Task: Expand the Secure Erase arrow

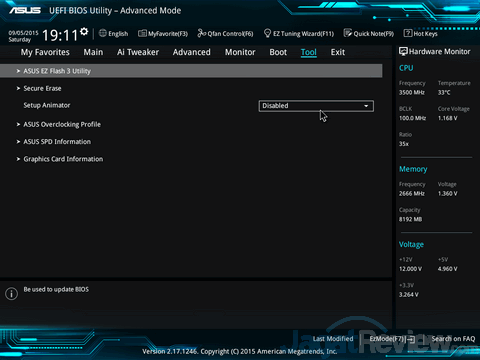Action: (x=18, y=88)
